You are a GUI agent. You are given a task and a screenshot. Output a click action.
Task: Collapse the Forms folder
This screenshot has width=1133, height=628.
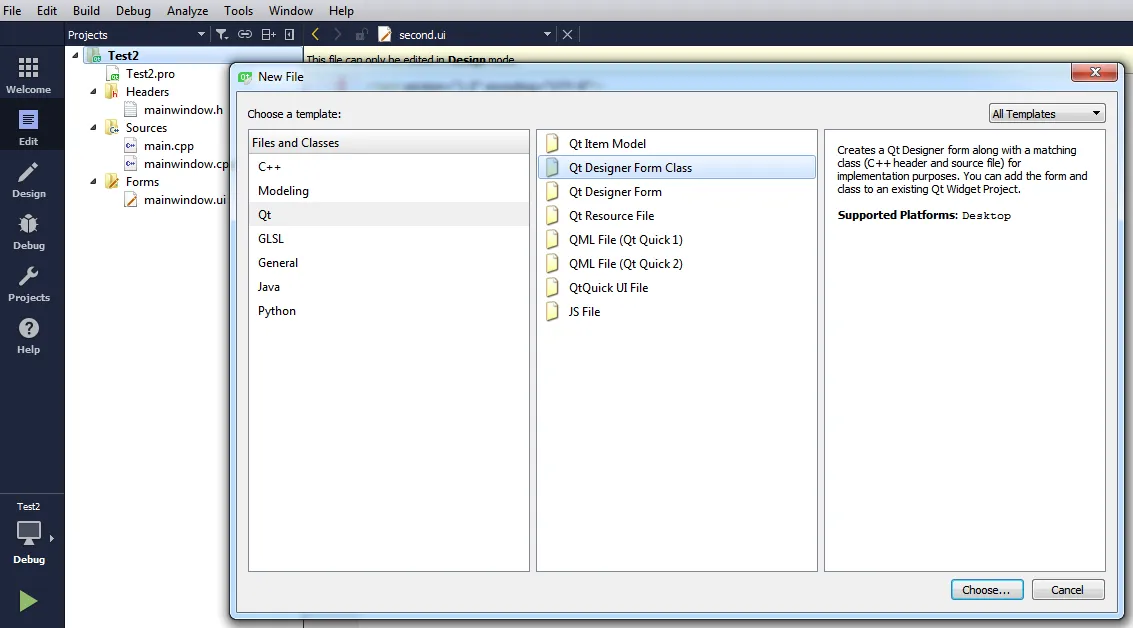93,181
